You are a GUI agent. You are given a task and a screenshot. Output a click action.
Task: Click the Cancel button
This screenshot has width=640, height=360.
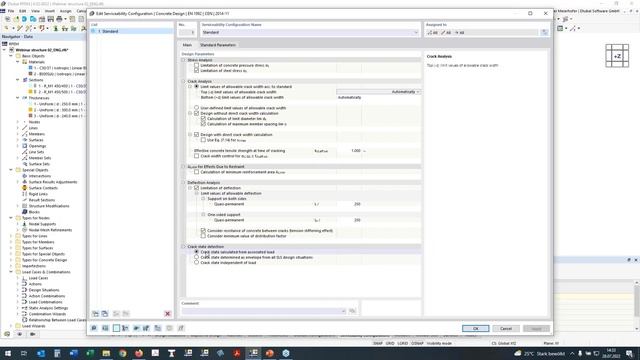(506, 329)
